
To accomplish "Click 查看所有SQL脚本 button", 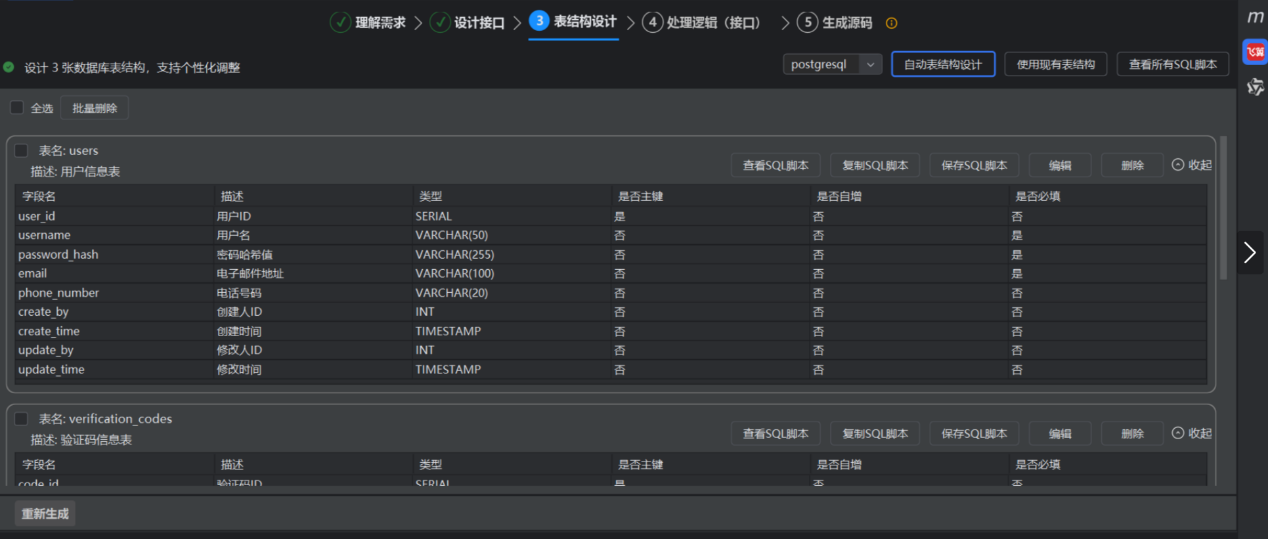I will 1173,65.
